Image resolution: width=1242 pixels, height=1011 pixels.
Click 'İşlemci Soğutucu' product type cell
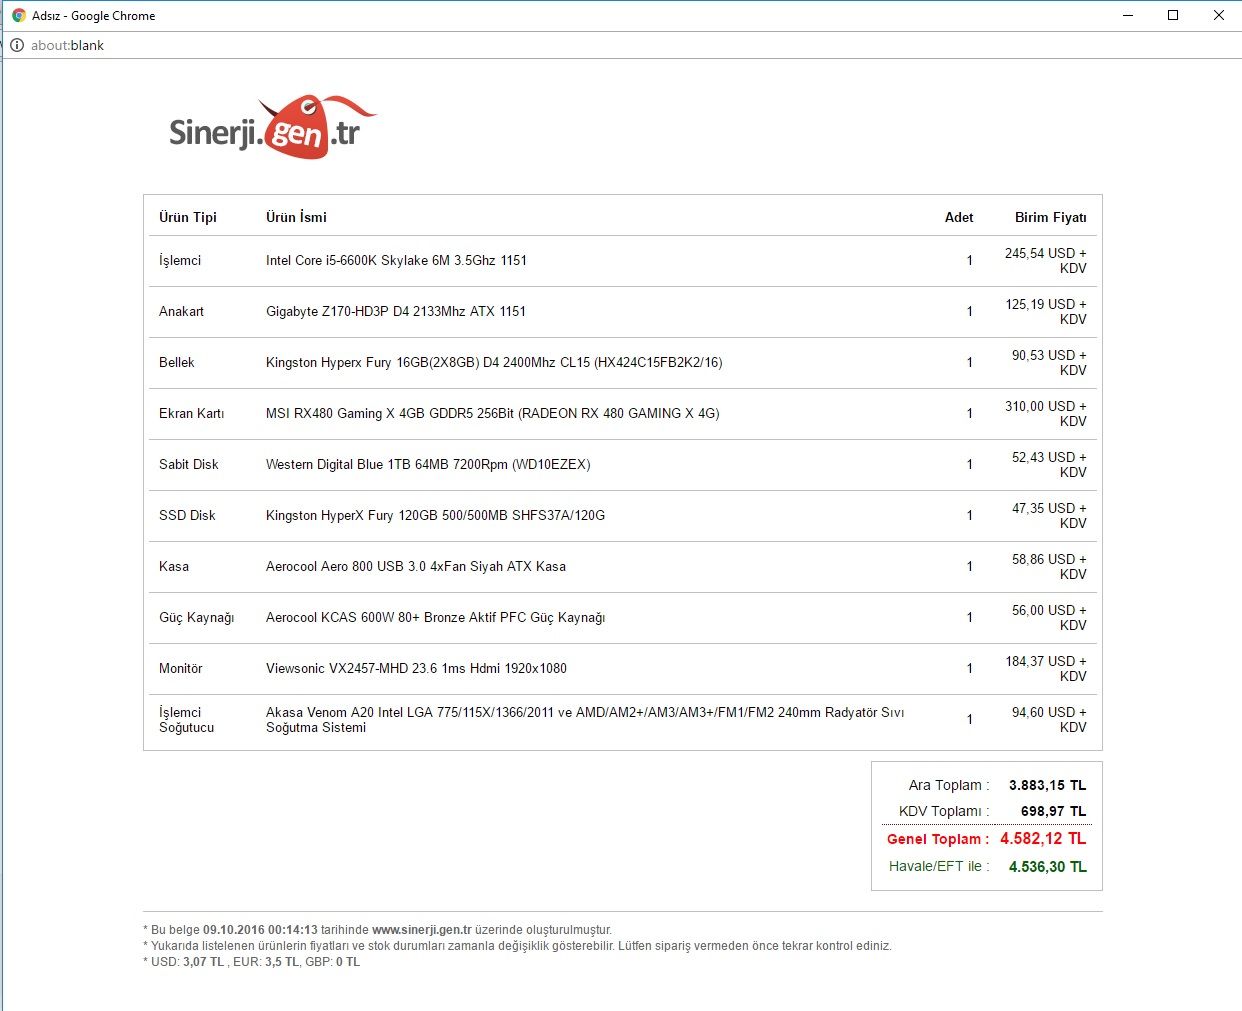point(187,720)
